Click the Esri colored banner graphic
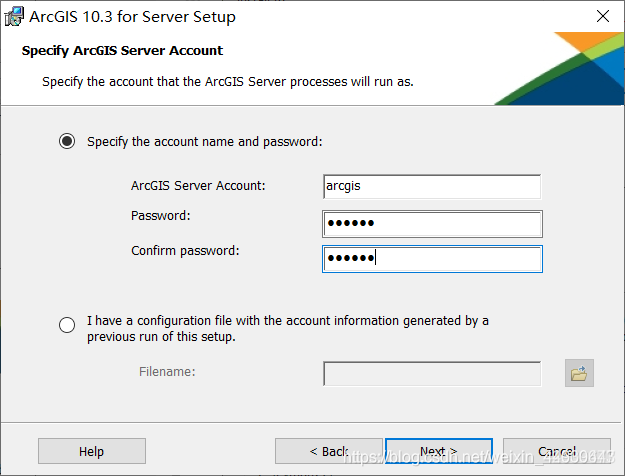 coord(559,69)
